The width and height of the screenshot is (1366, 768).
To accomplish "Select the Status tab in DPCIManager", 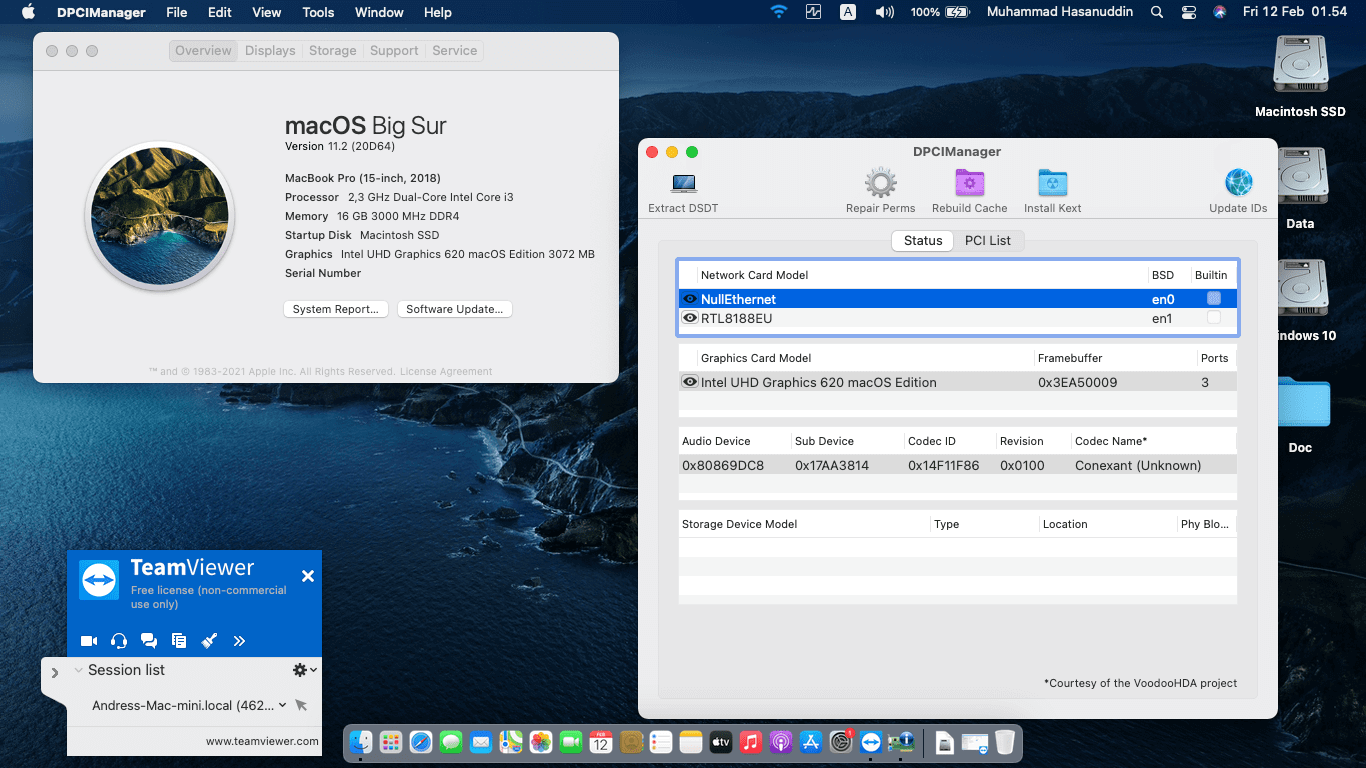I will [x=923, y=240].
